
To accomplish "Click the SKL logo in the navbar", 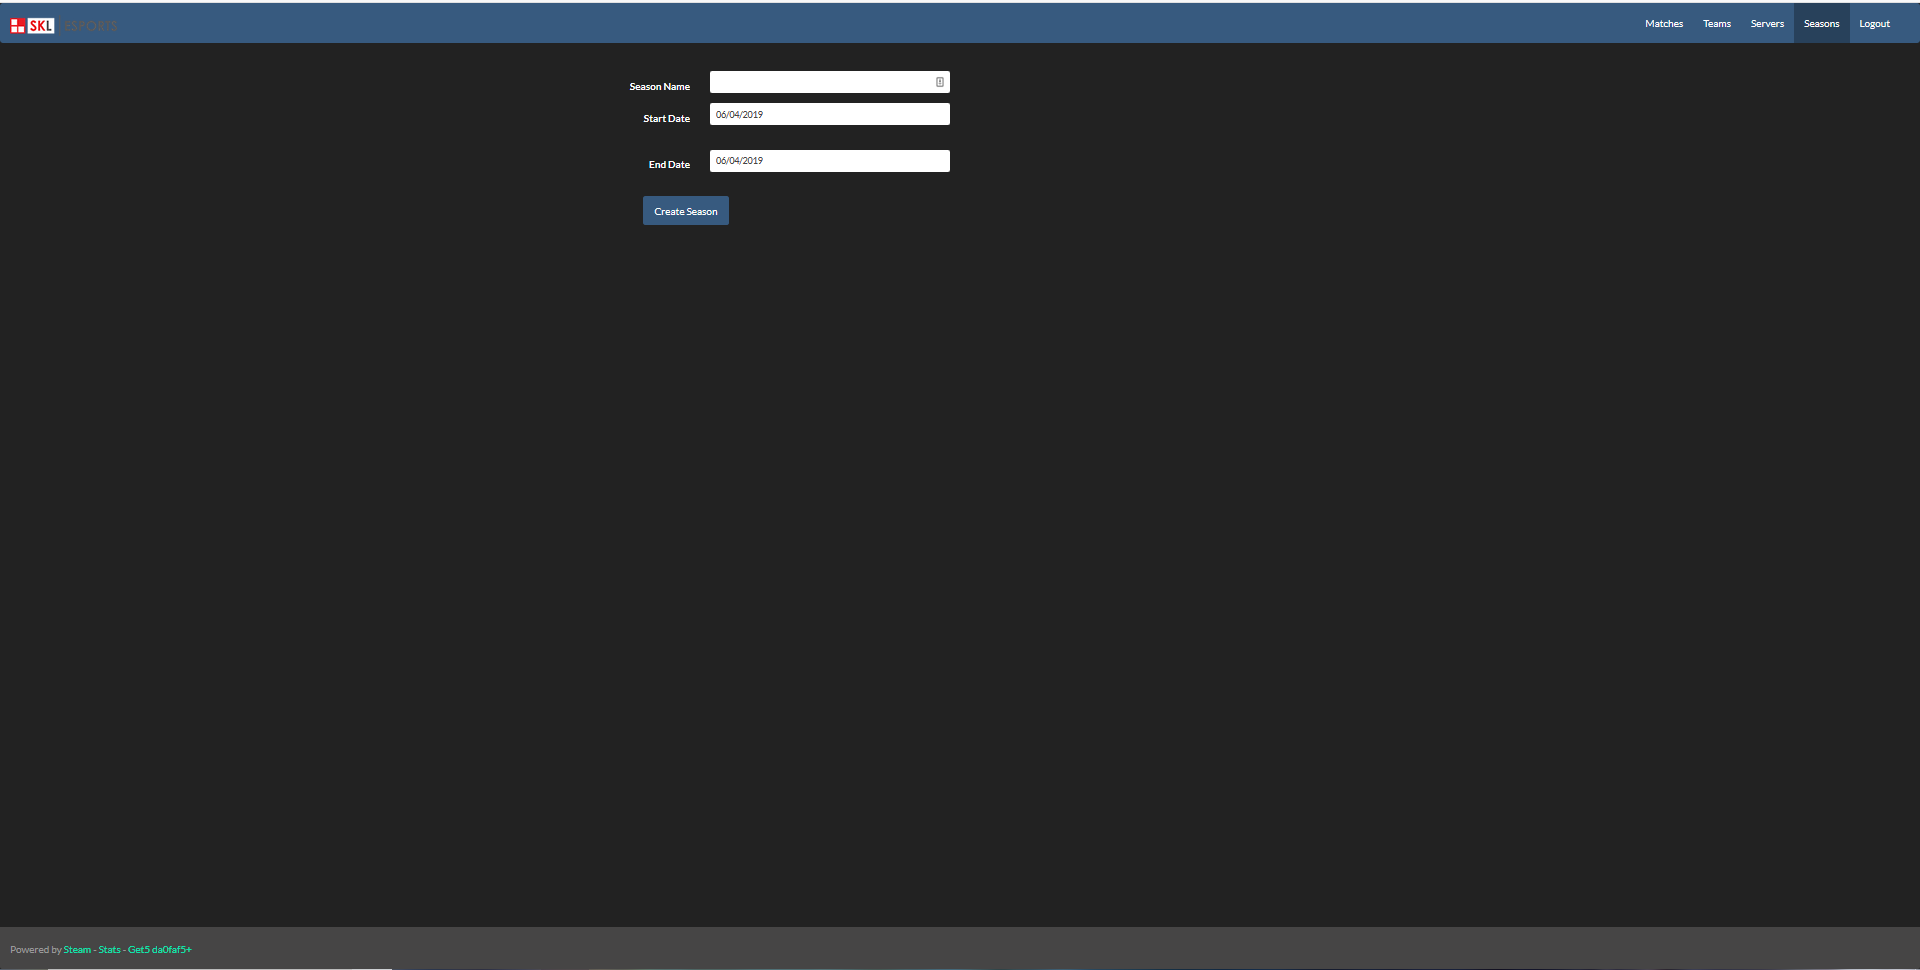I will pos(32,25).
